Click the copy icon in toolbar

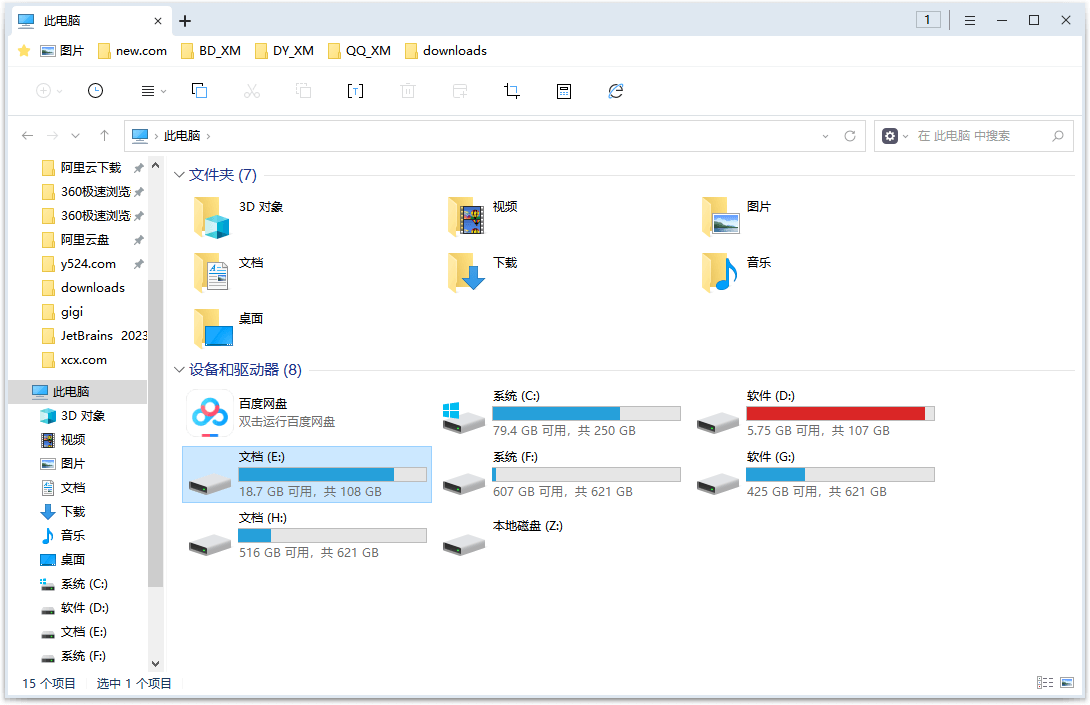coord(200,91)
